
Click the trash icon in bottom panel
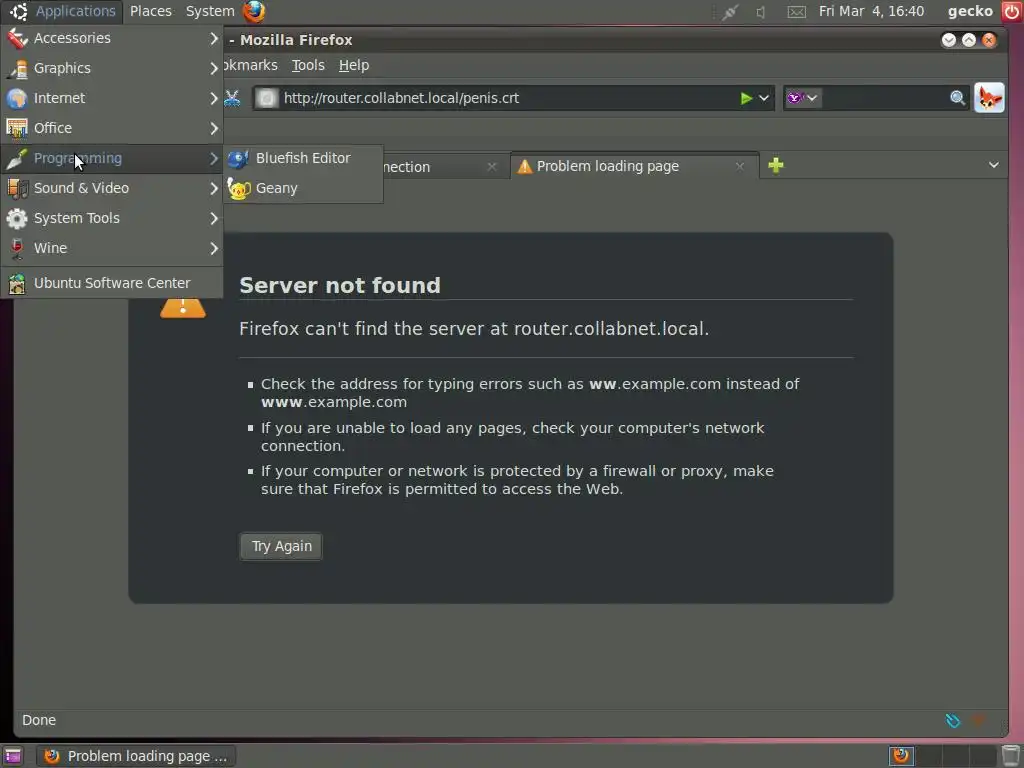pos(1011,756)
